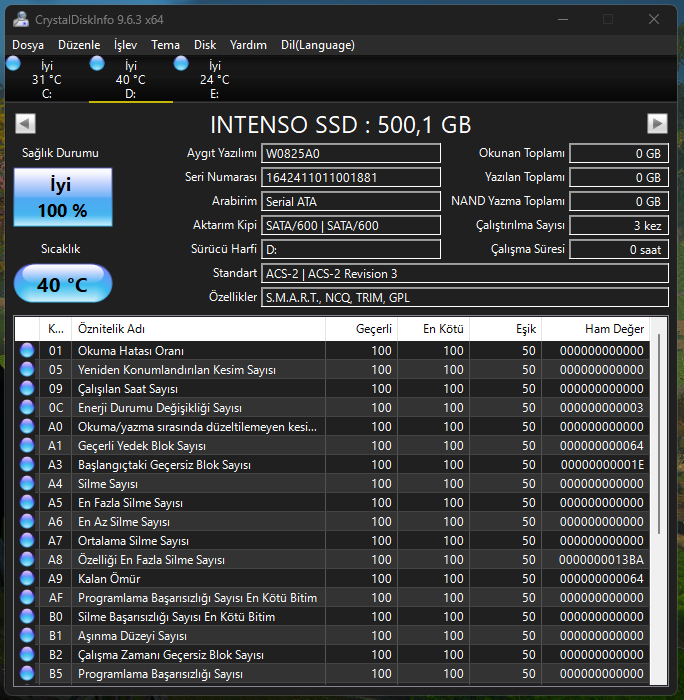This screenshot has width=684, height=700.
Task: Click the En Kötü column header
Action: (434, 329)
